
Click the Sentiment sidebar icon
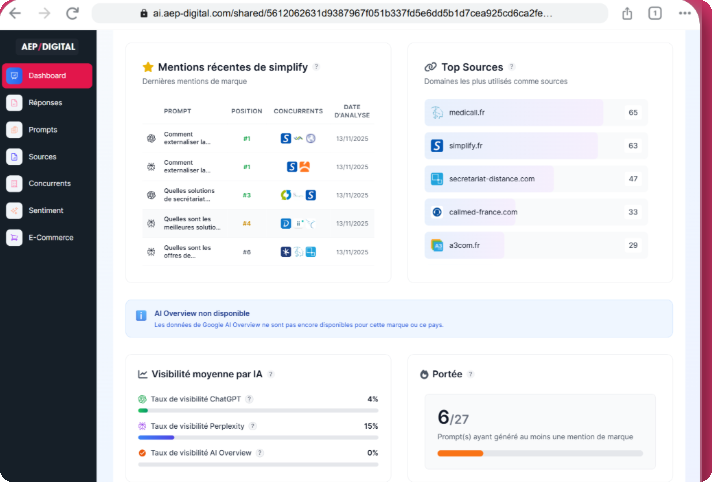click(14, 210)
